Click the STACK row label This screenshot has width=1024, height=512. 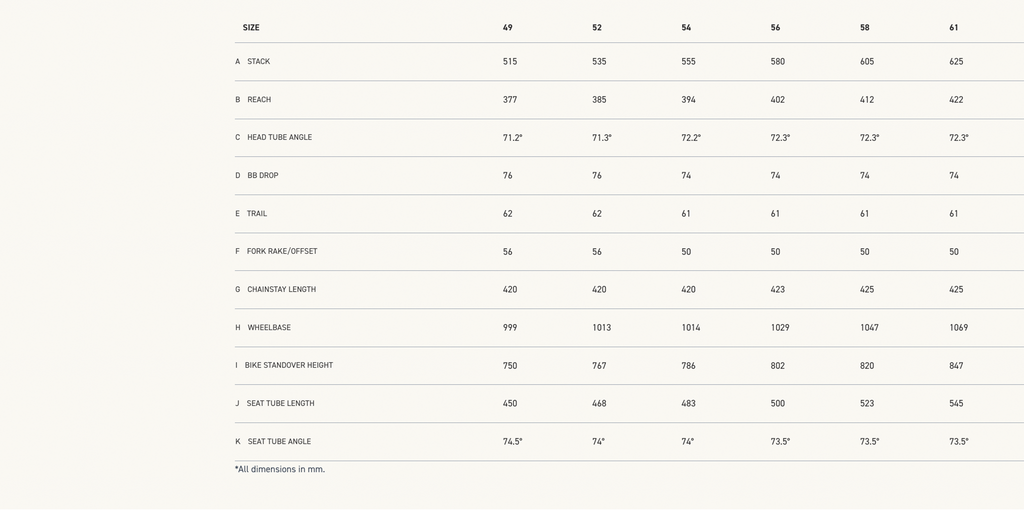click(x=258, y=62)
